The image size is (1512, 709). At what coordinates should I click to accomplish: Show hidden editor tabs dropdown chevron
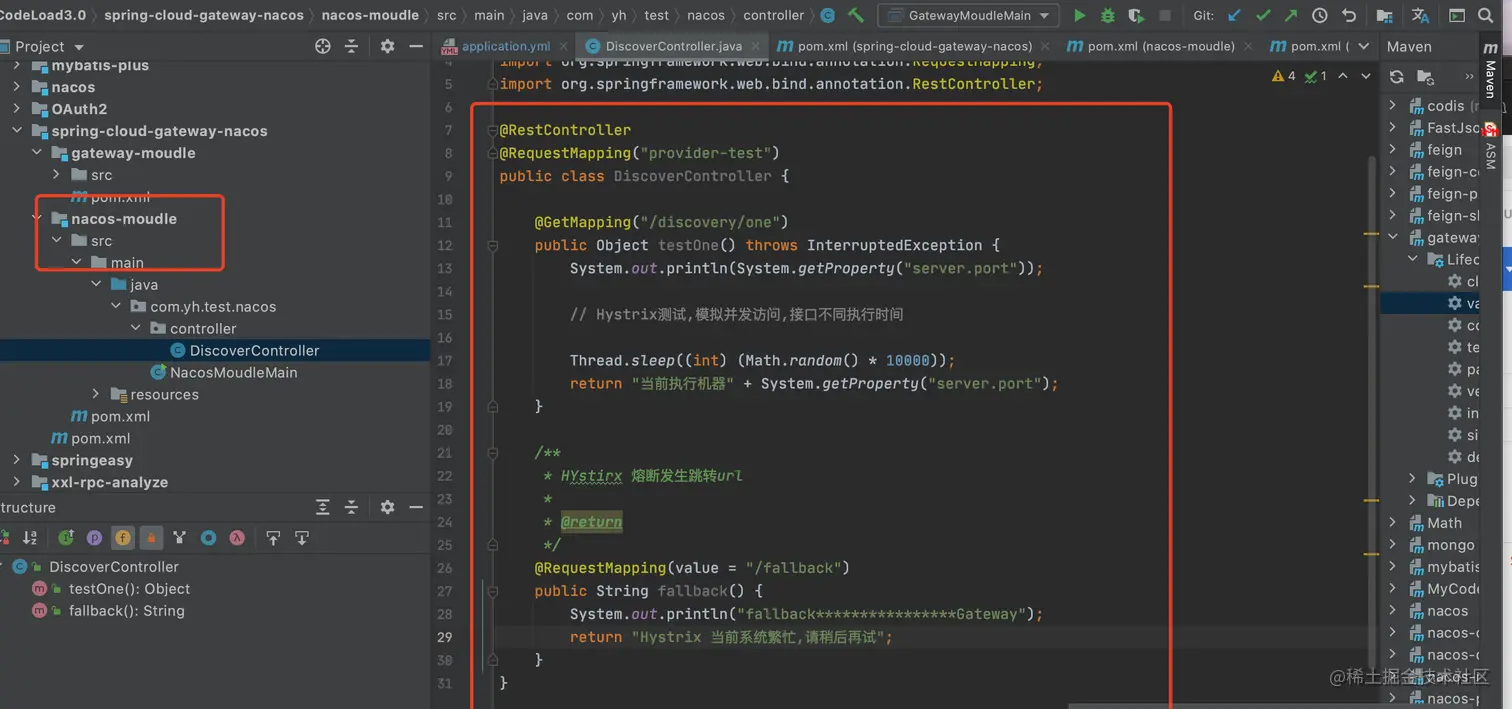click(1364, 46)
